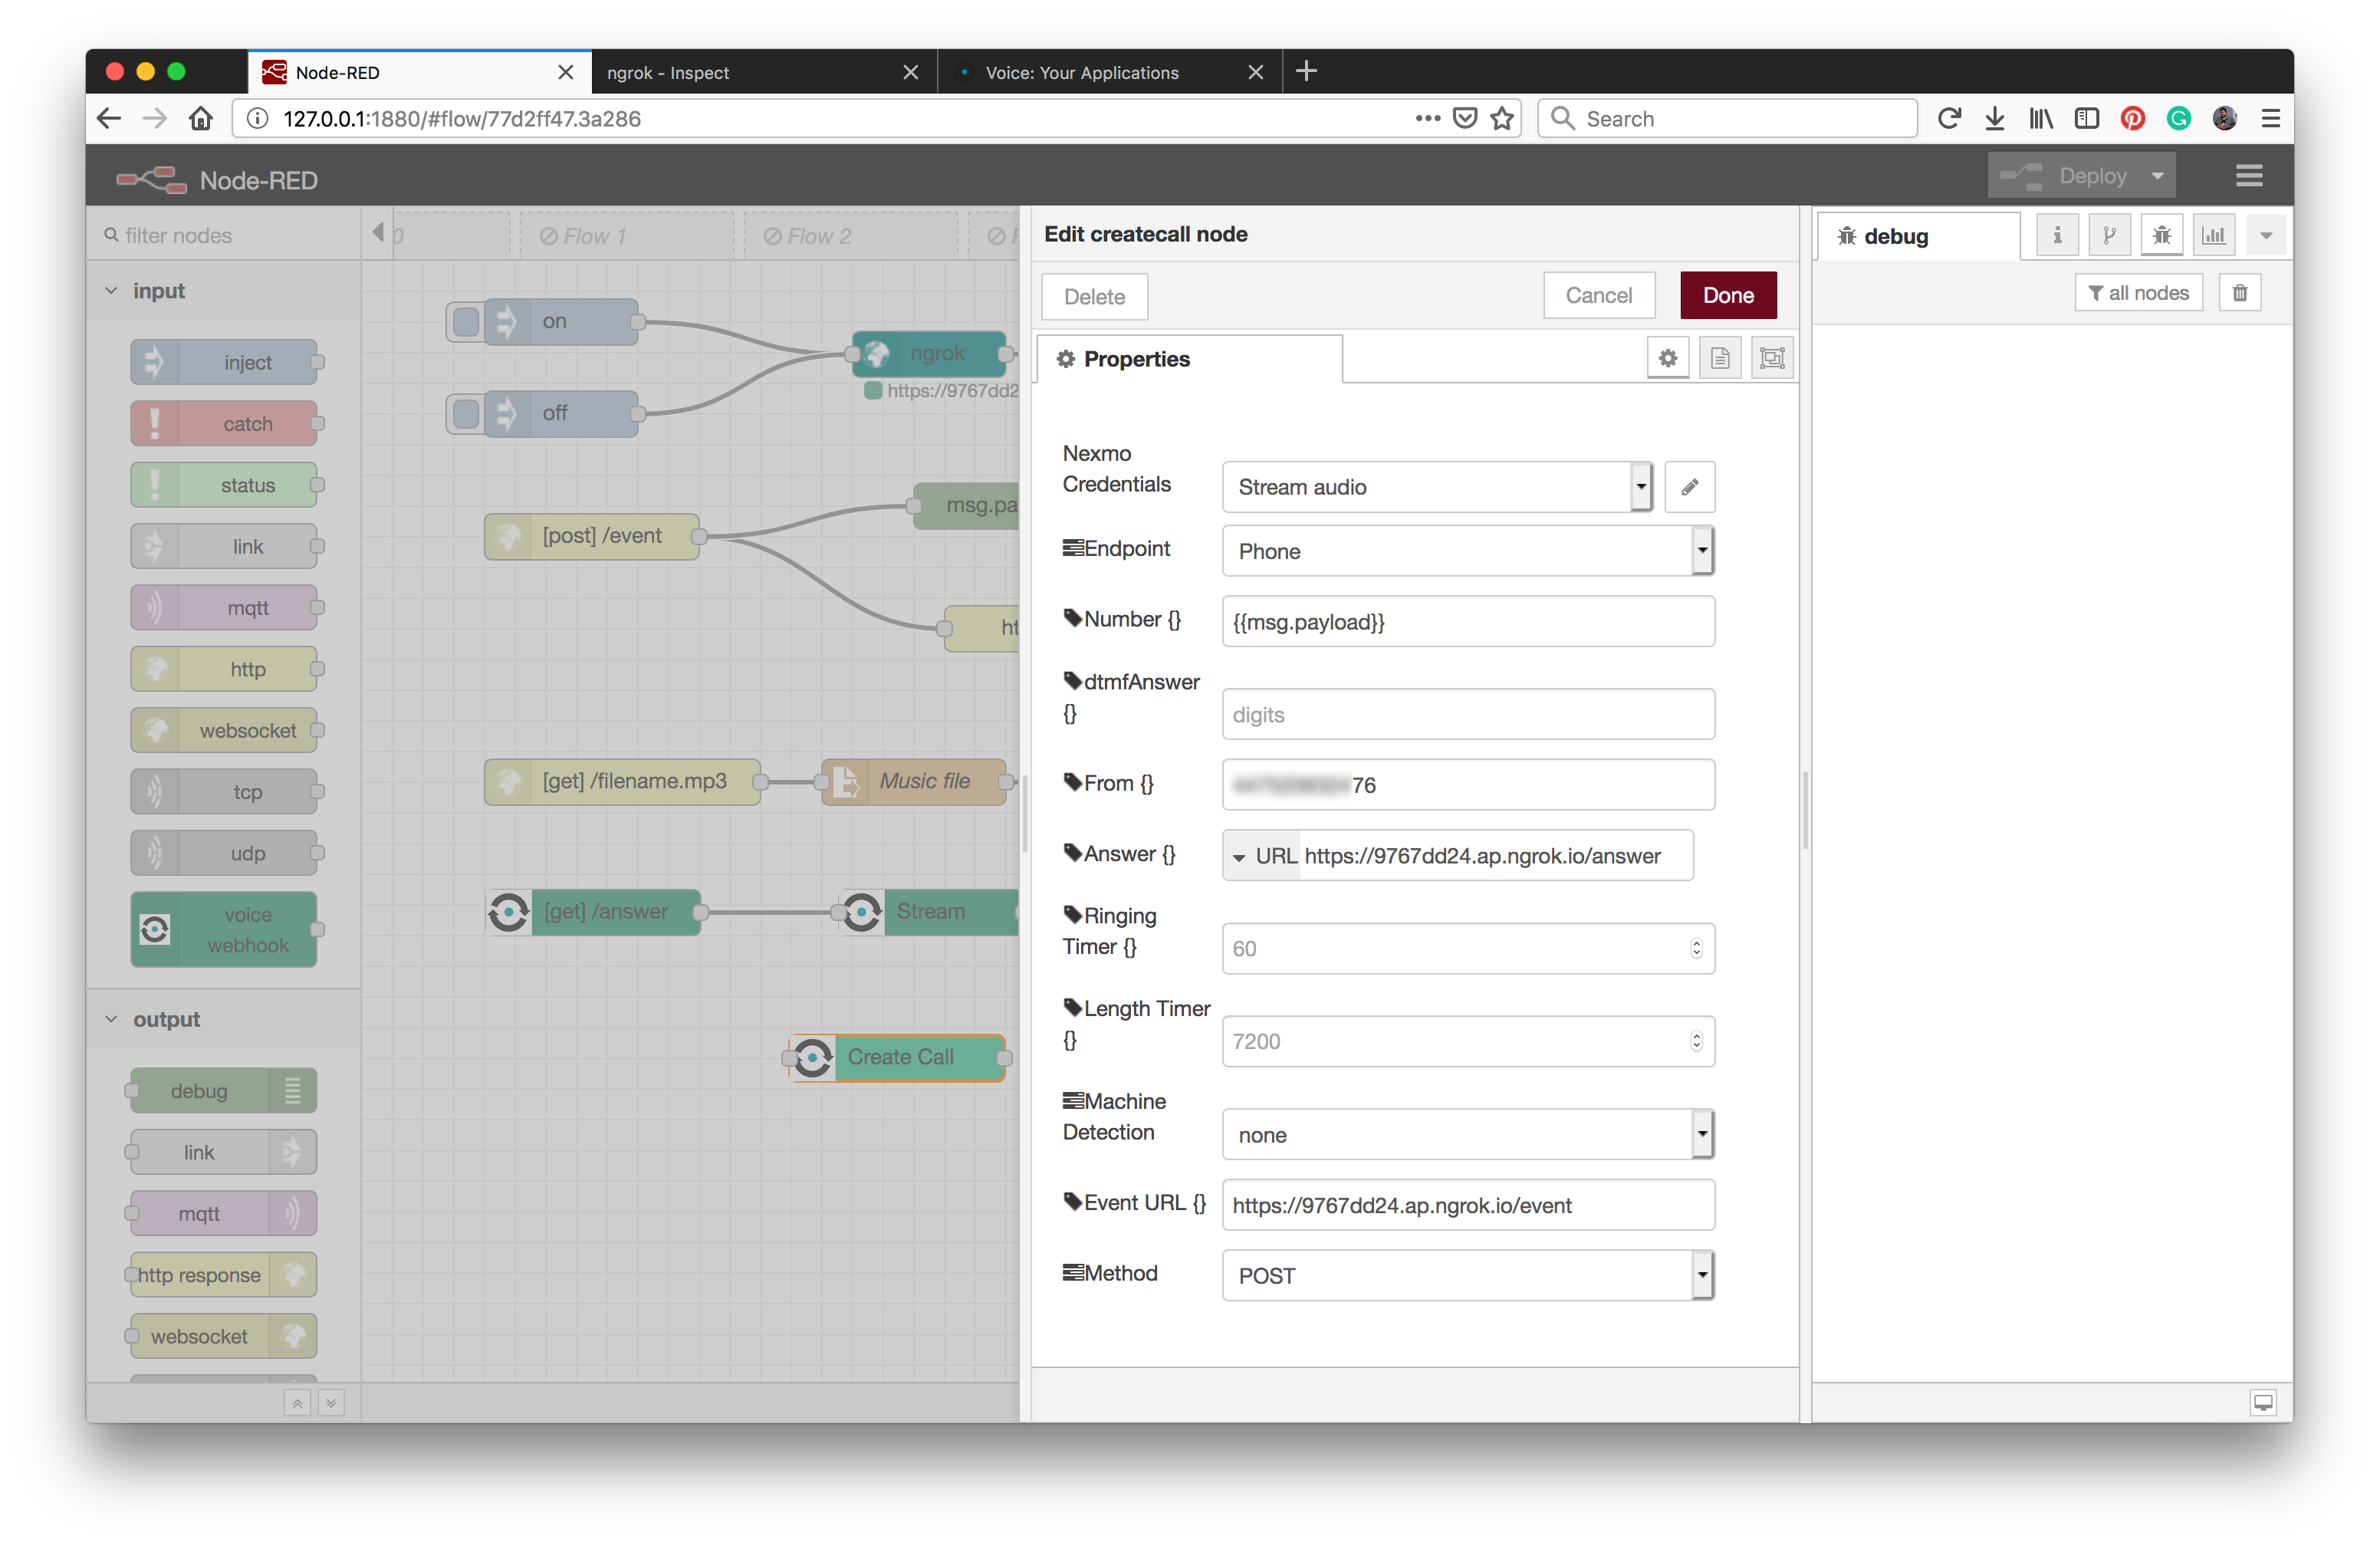Open the Node-RED main menu icon
The image size is (2380, 1546).
[x=2249, y=176]
